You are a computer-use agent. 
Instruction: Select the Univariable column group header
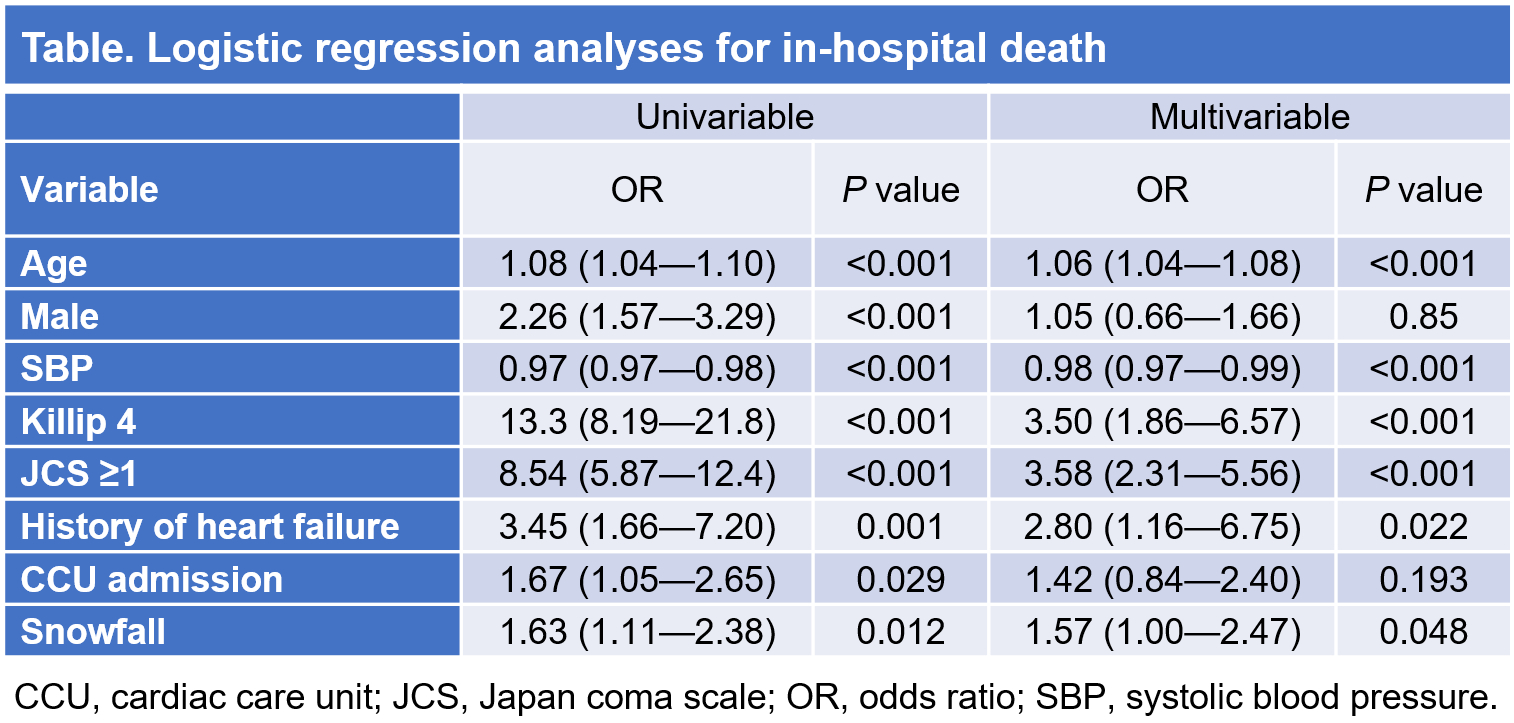(x=725, y=117)
